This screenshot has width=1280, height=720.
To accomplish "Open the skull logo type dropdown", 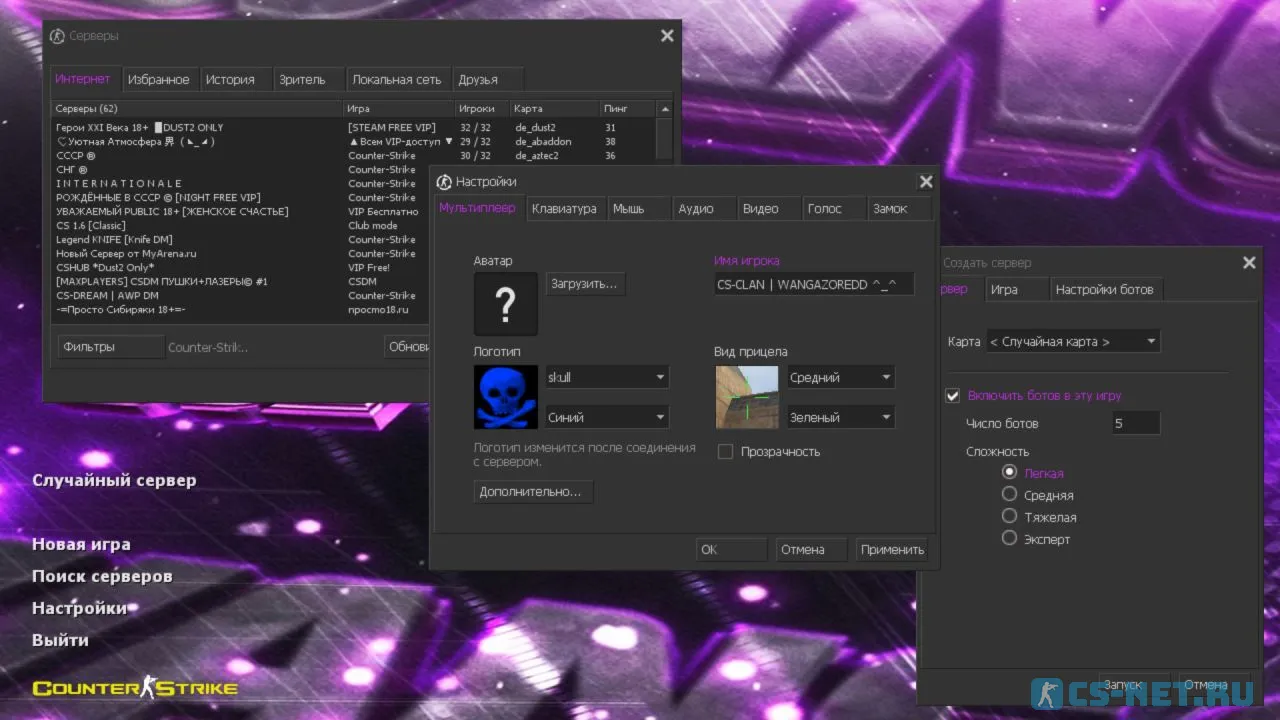I will [606, 378].
